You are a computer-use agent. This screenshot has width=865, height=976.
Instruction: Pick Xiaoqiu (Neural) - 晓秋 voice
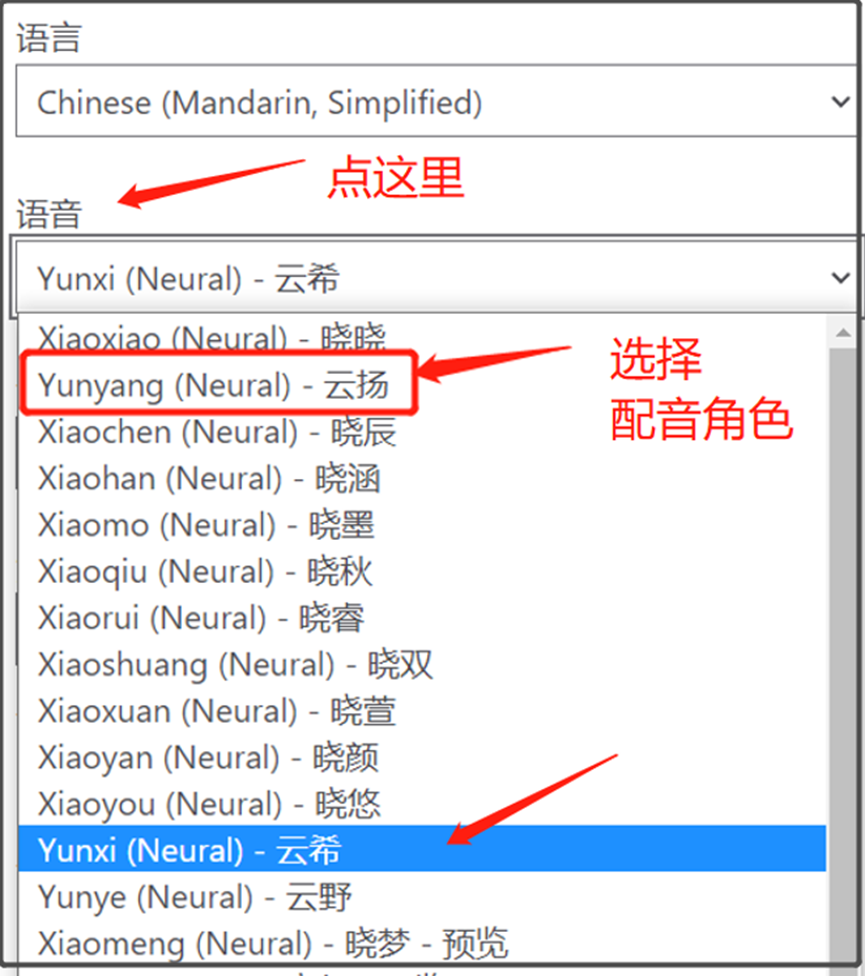422,571
